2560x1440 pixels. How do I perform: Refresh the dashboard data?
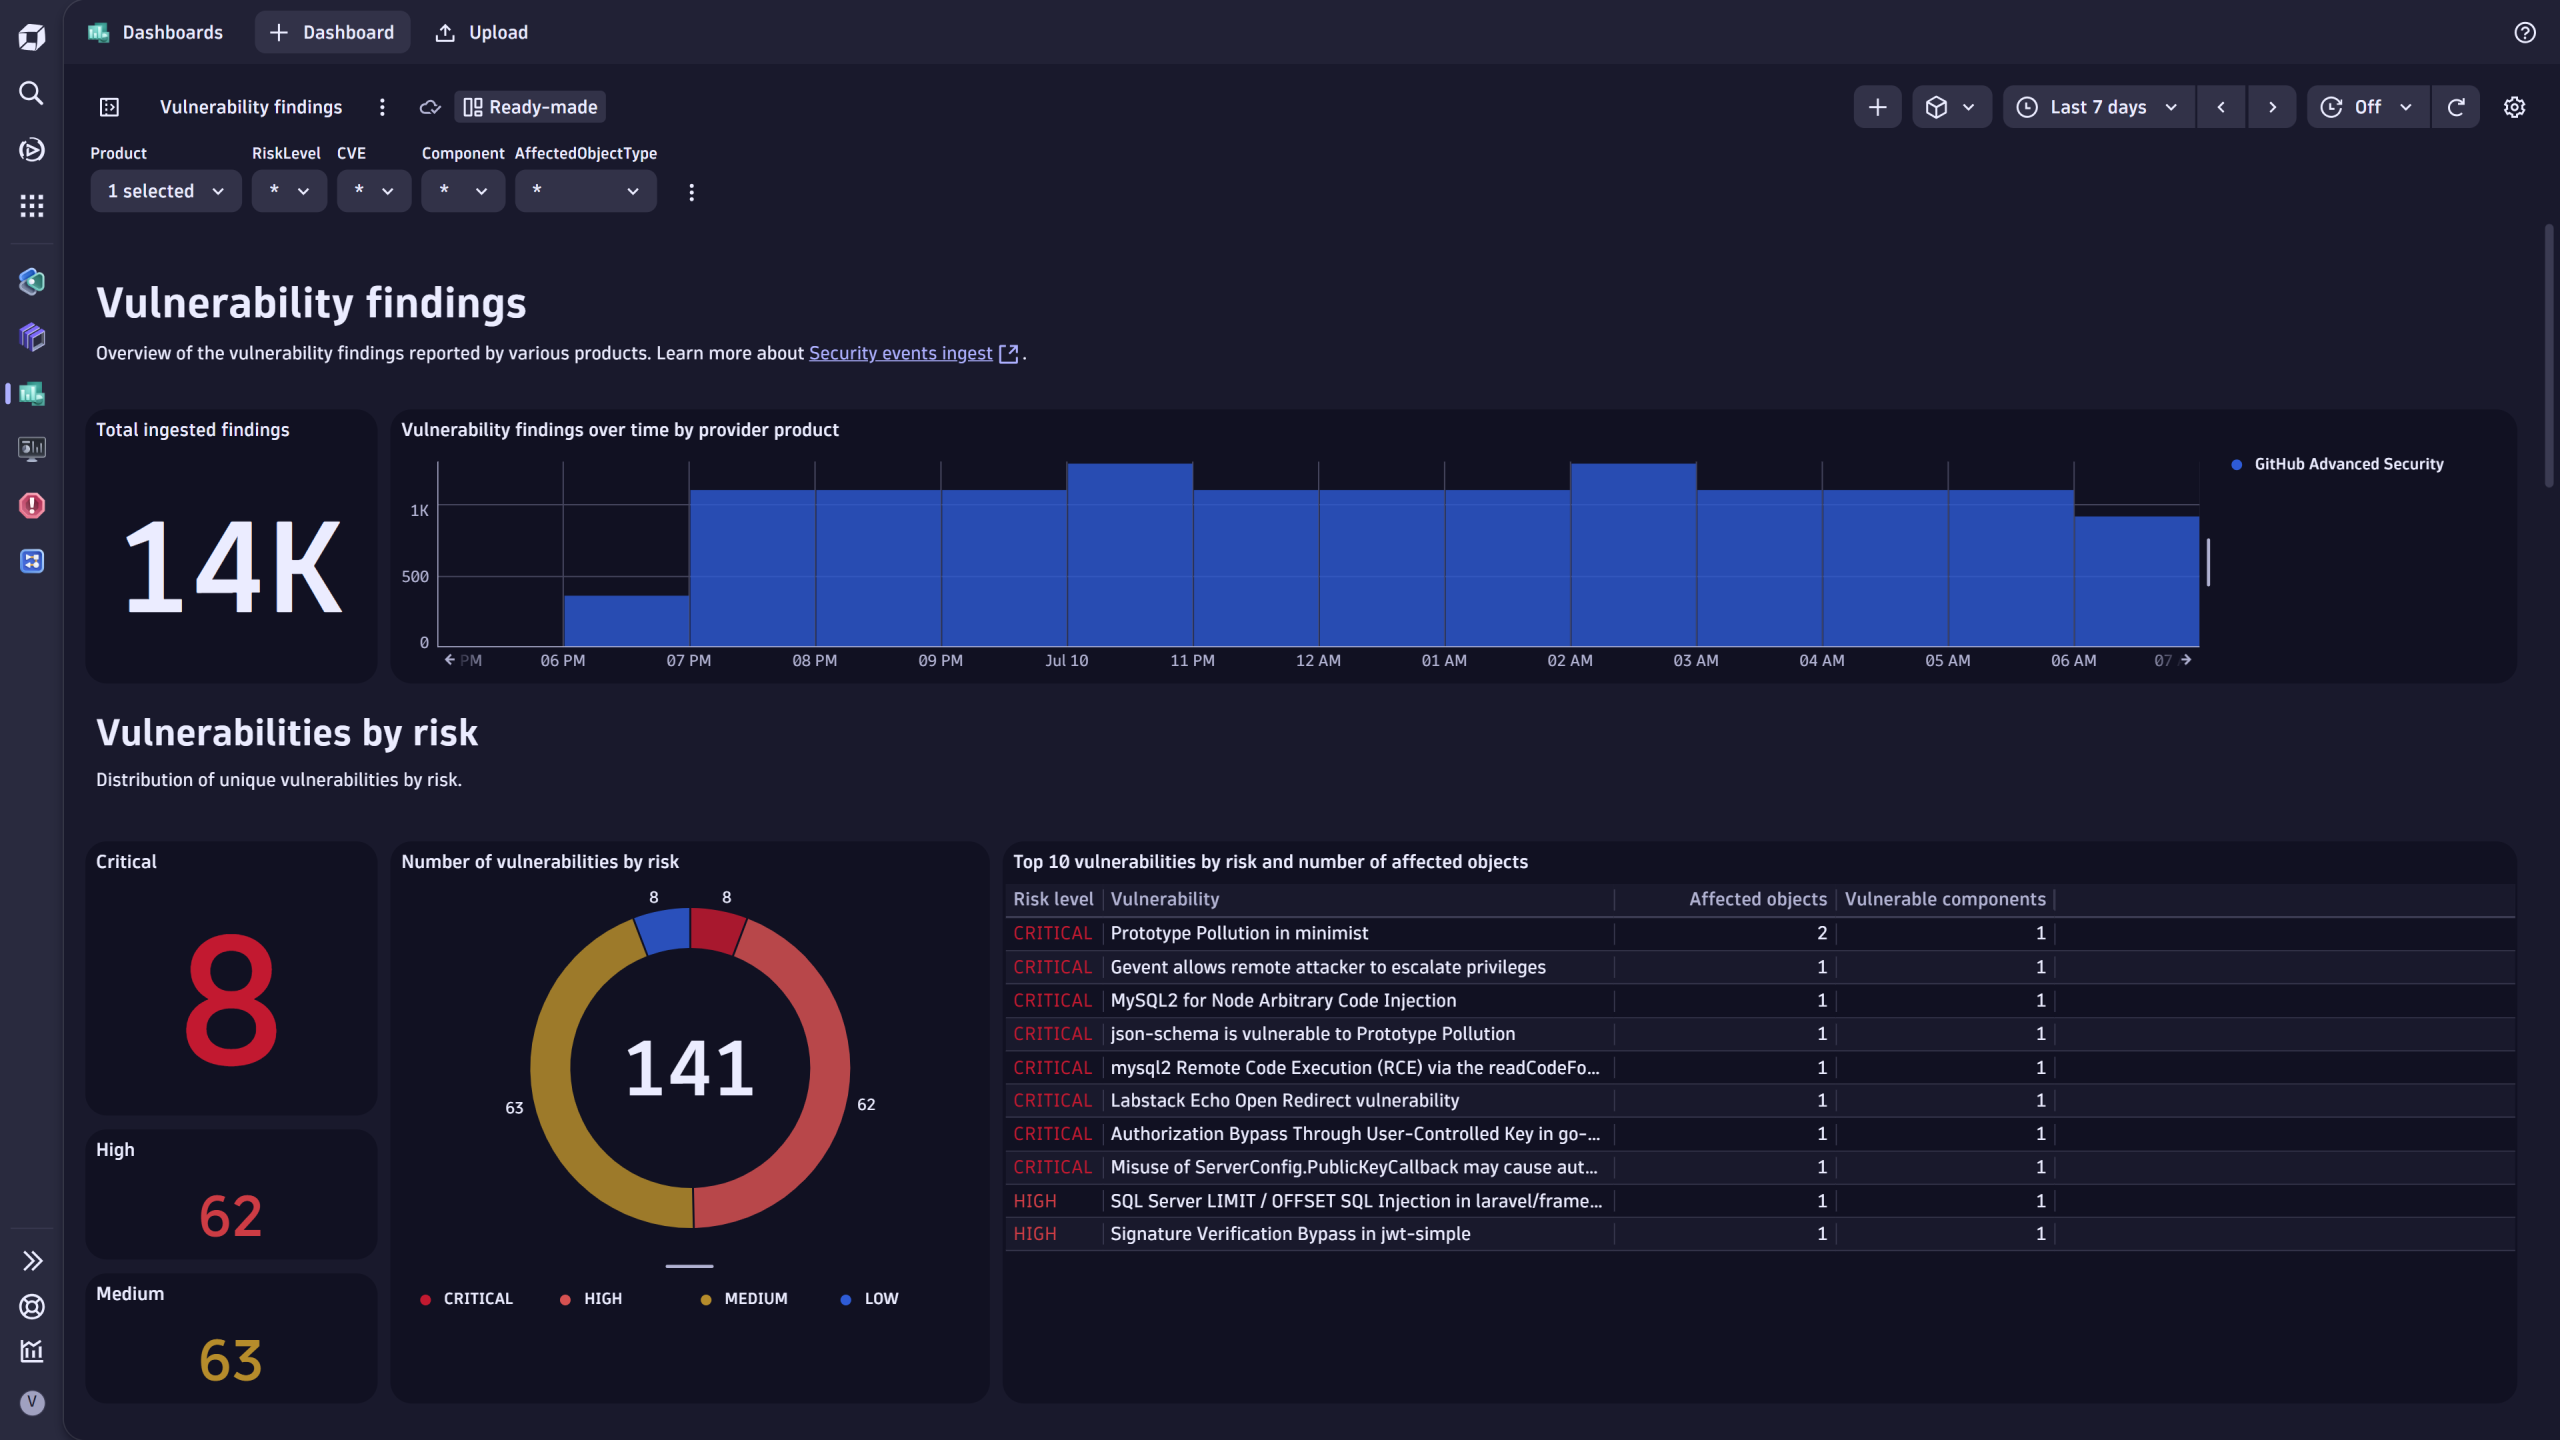tap(2456, 106)
